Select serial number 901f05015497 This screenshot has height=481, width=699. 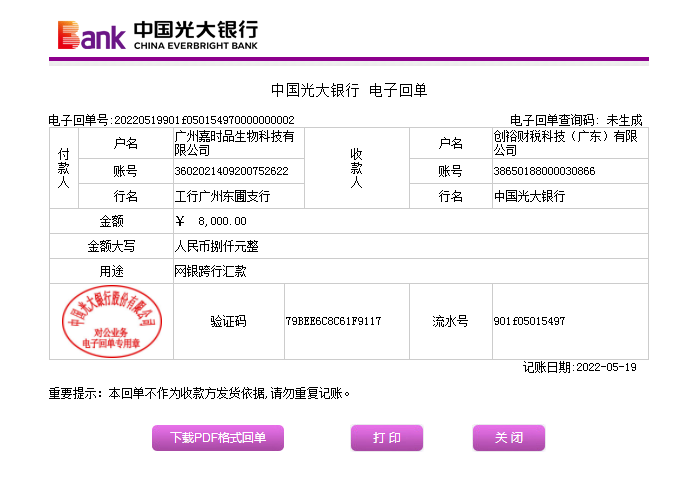(529, 321)
